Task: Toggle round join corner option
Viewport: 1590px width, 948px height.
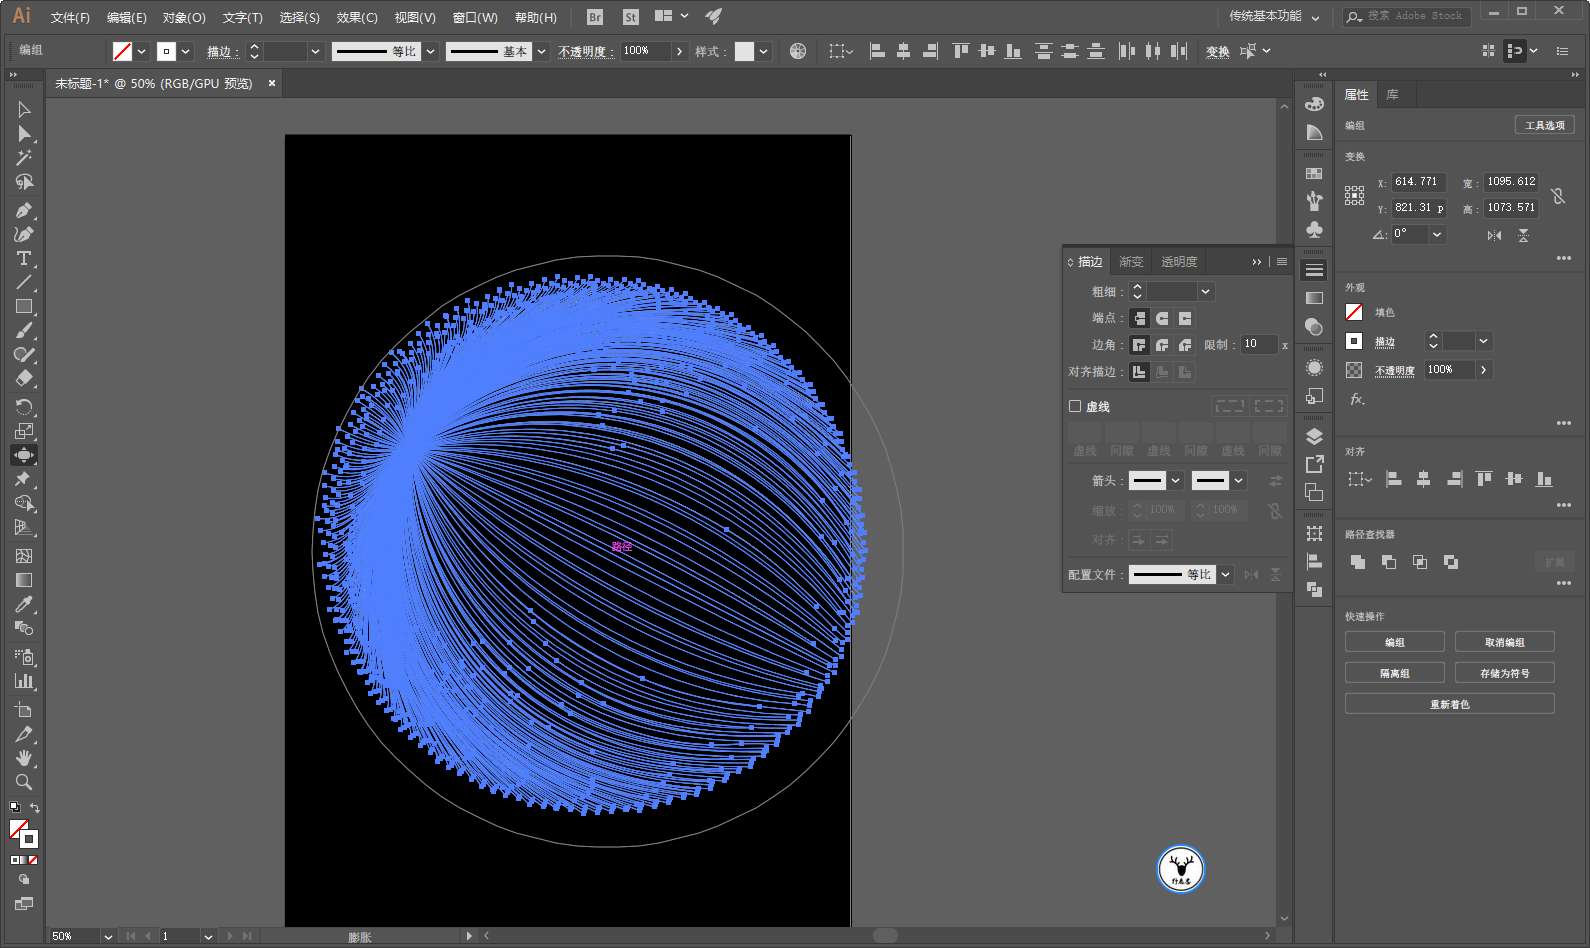Action: tap(1162, 345)
